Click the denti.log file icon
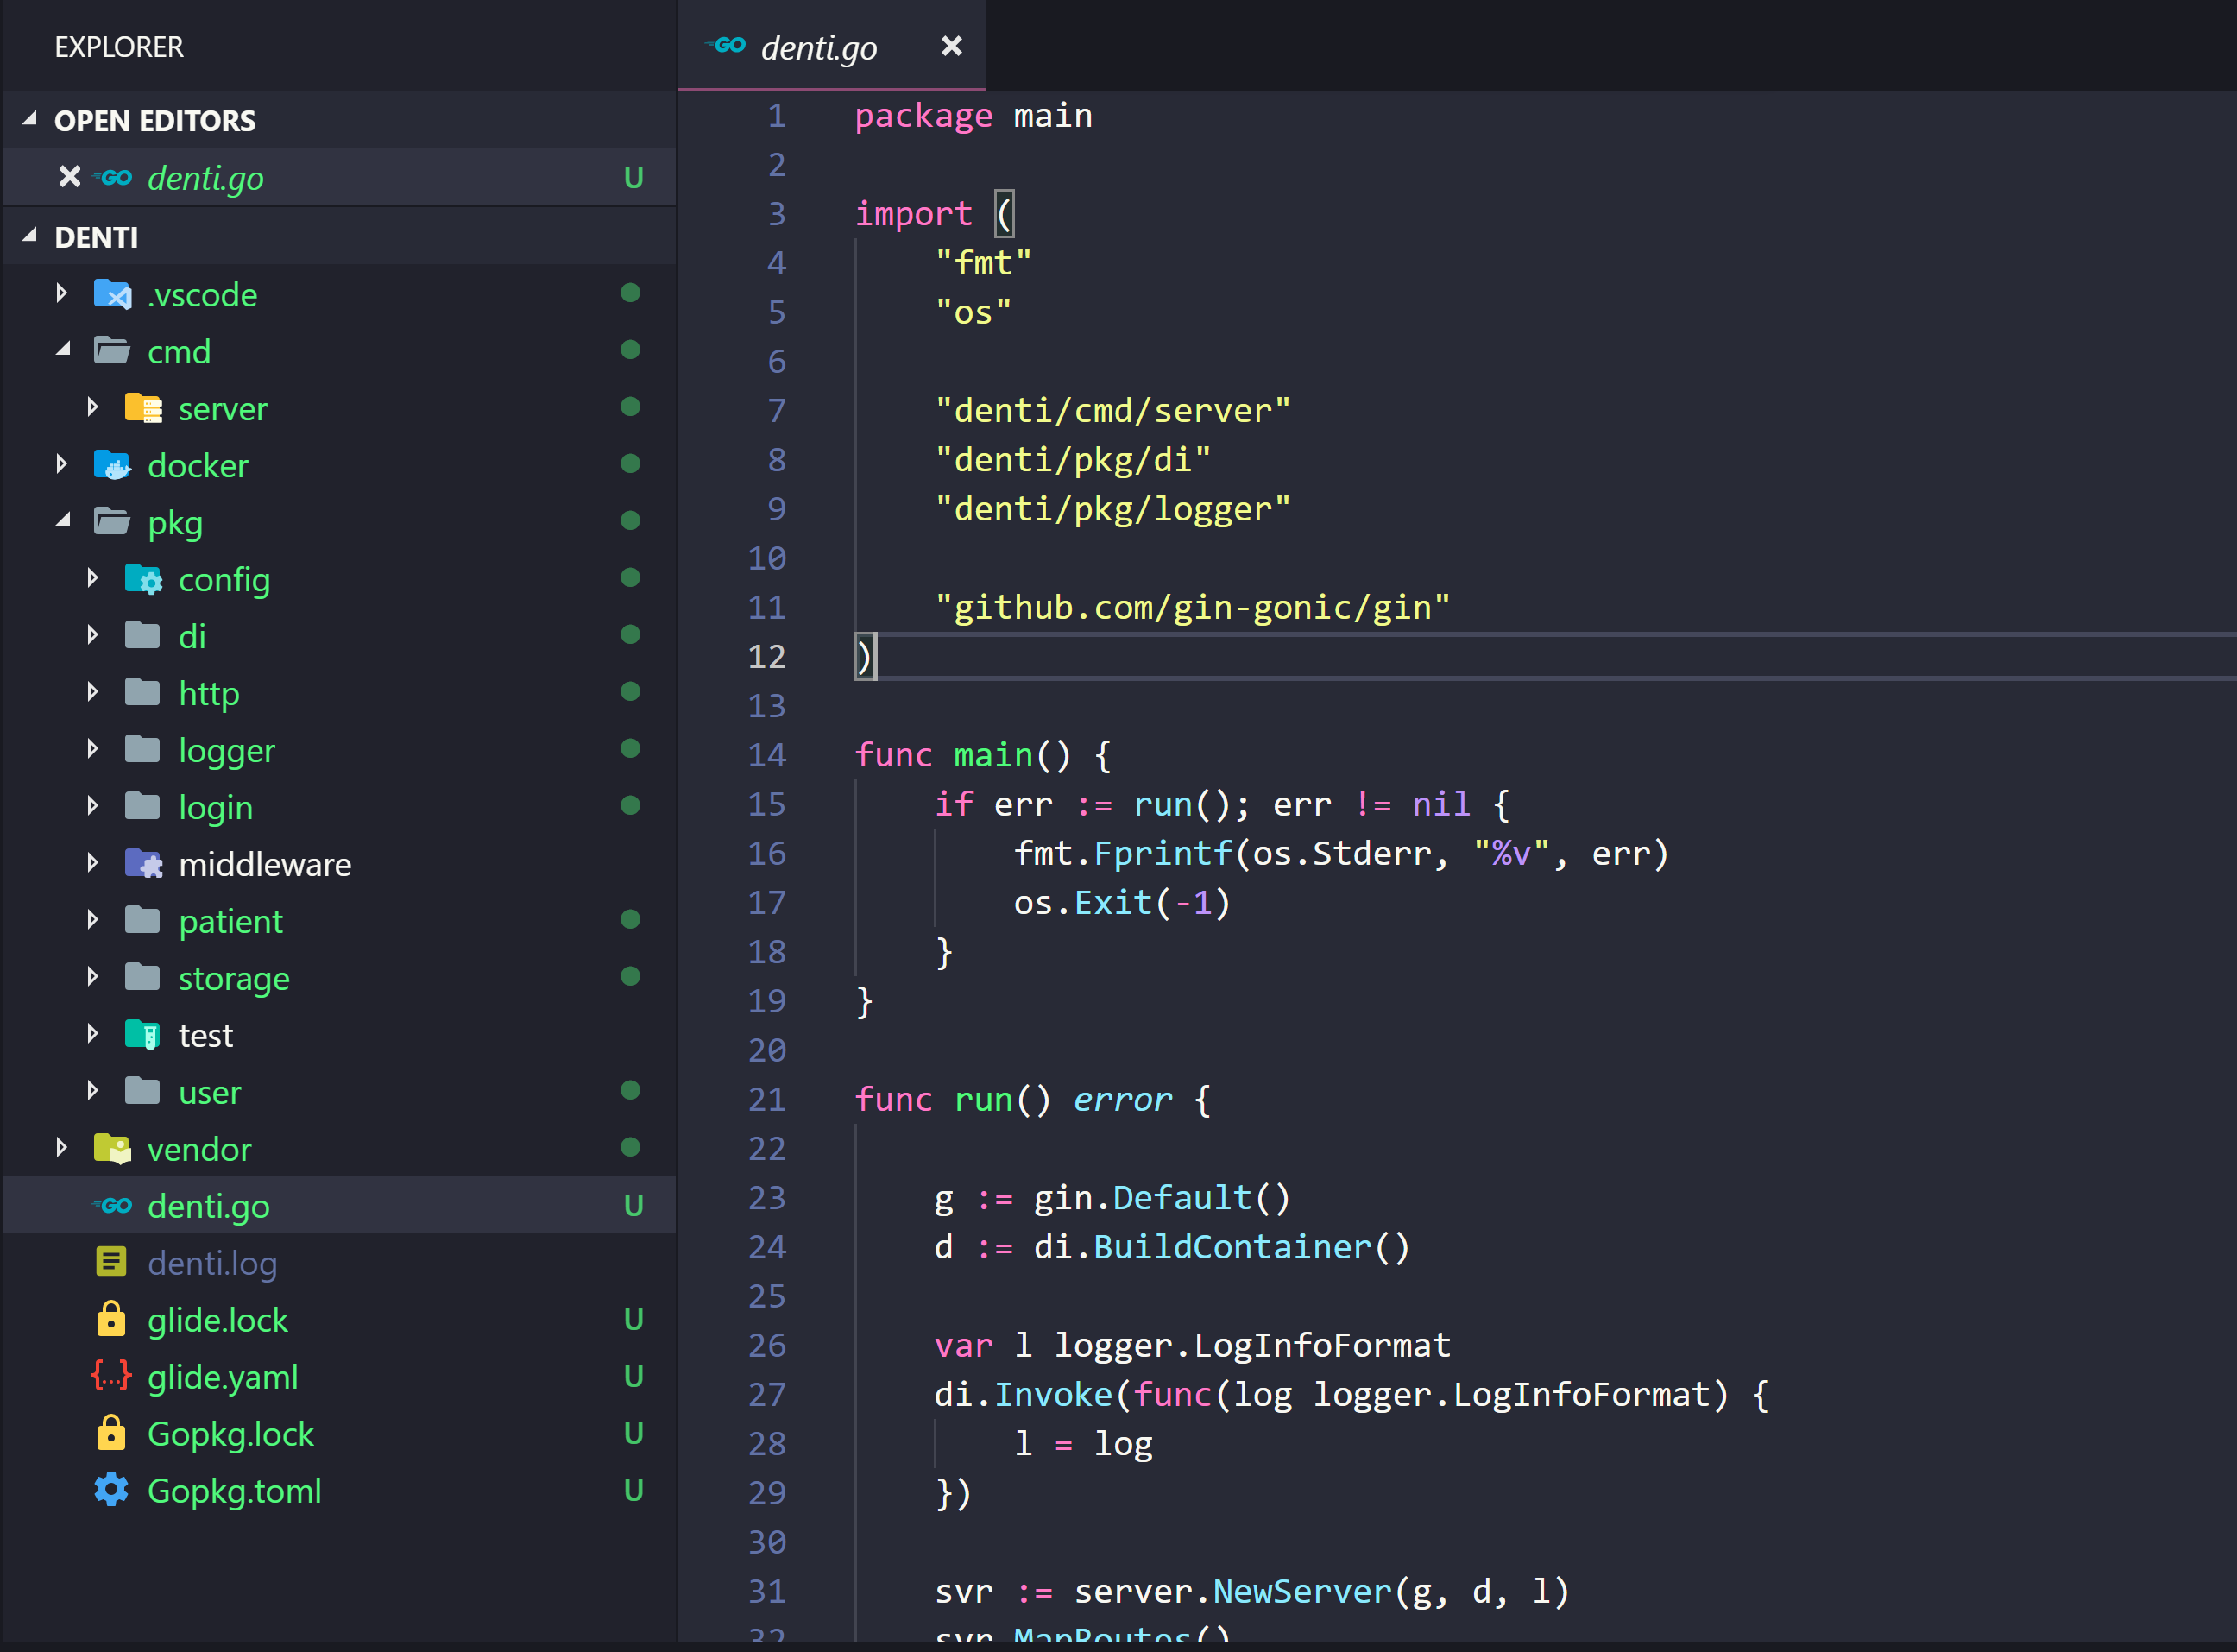This screenshot has height=1652, width=2237. pos(111,1262)
